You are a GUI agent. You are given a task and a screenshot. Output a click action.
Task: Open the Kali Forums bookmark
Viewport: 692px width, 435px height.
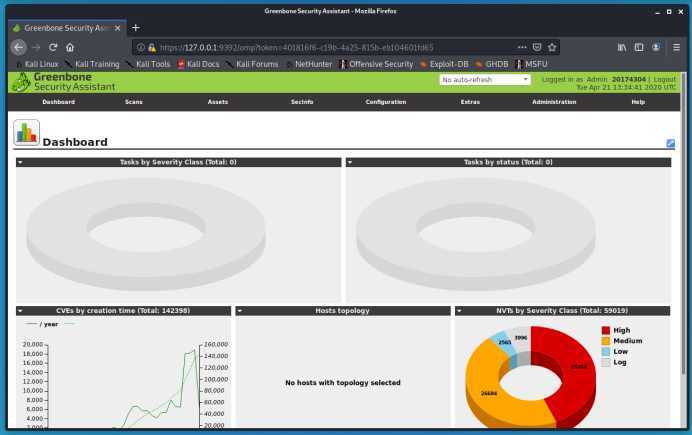pyautogui.click(x=252, y=64)
